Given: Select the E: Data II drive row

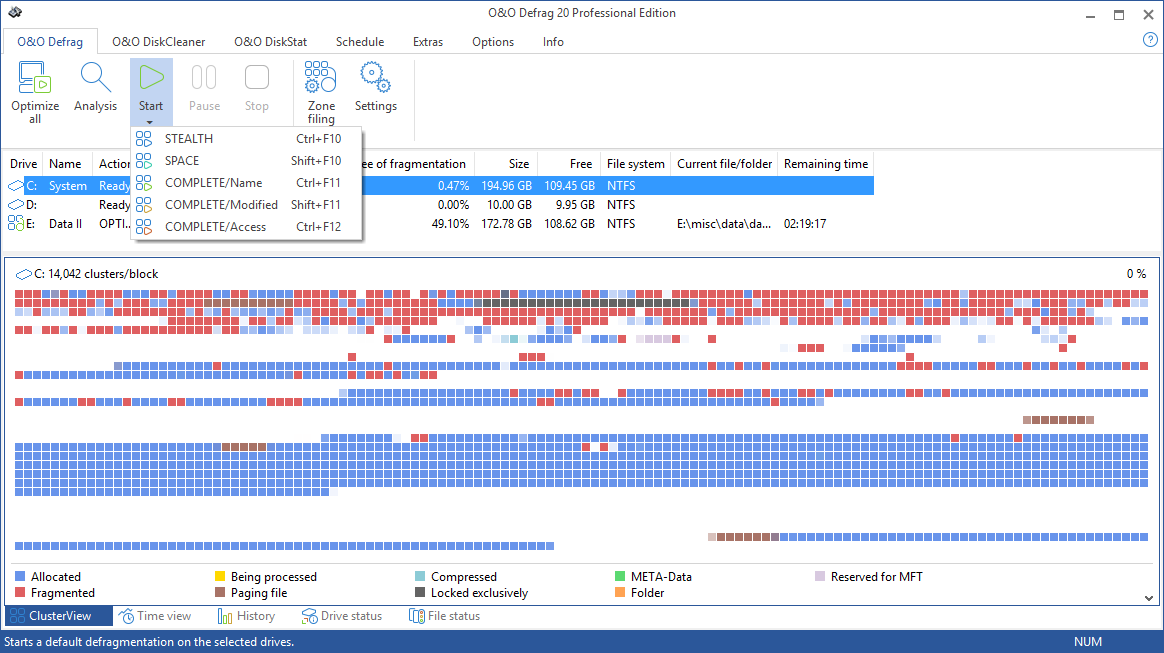Looking at the screenshot, I should (439, 223).
